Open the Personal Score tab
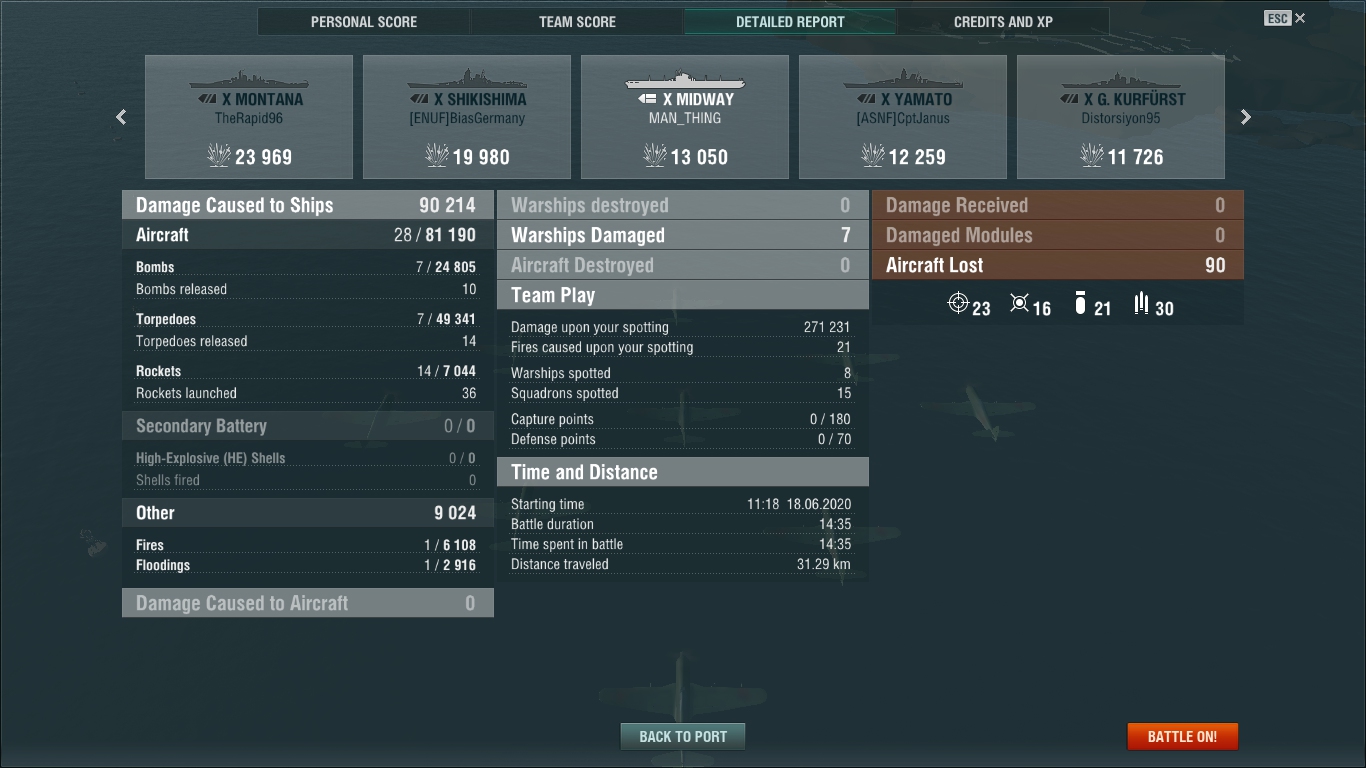 (364, 22)
